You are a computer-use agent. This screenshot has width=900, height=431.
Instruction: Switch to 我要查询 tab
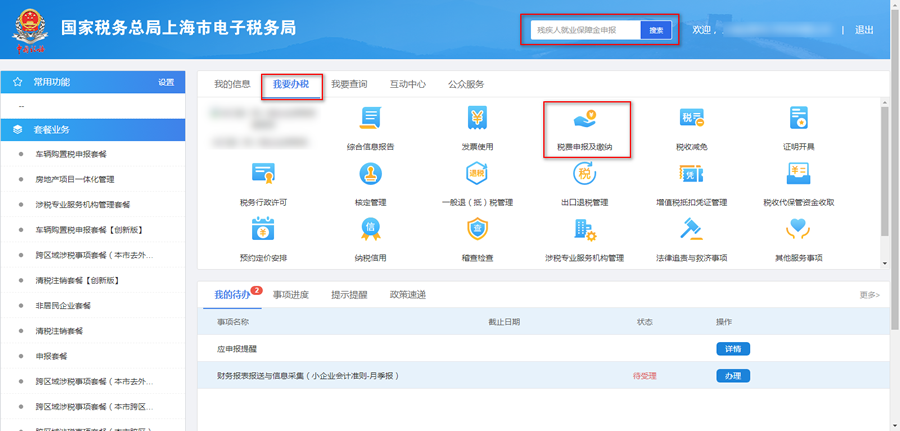click(349, 84)
